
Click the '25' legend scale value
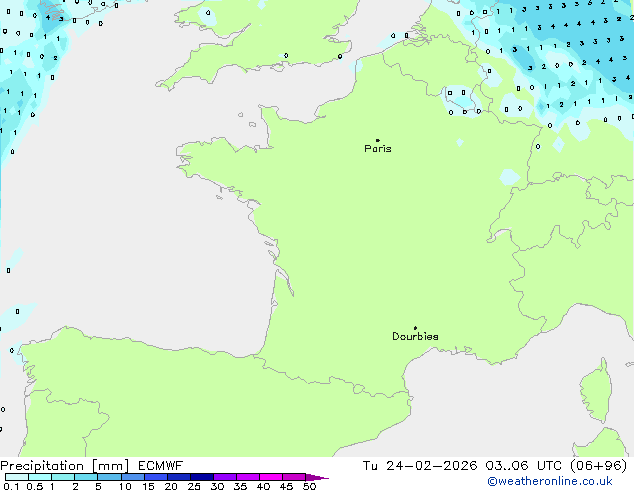194,486
